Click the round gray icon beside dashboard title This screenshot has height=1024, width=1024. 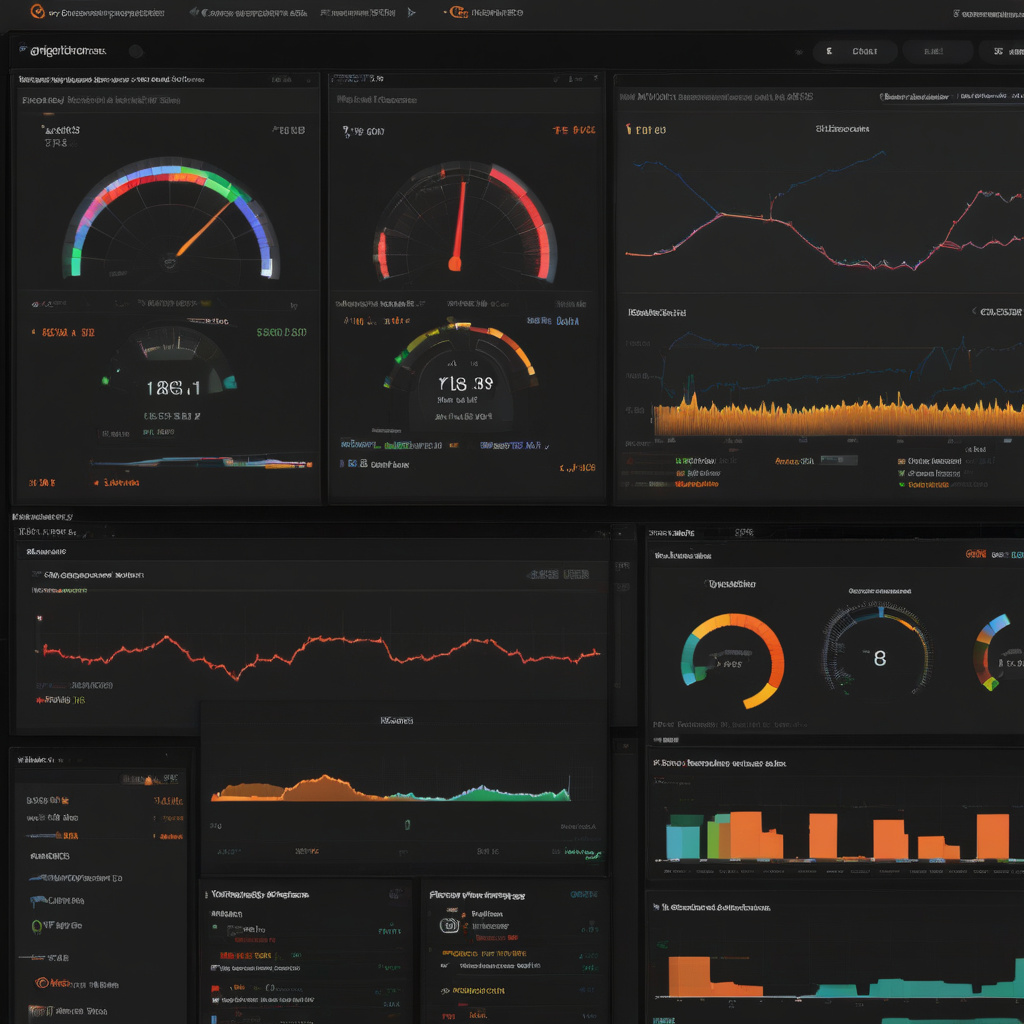tap(136, 51)
